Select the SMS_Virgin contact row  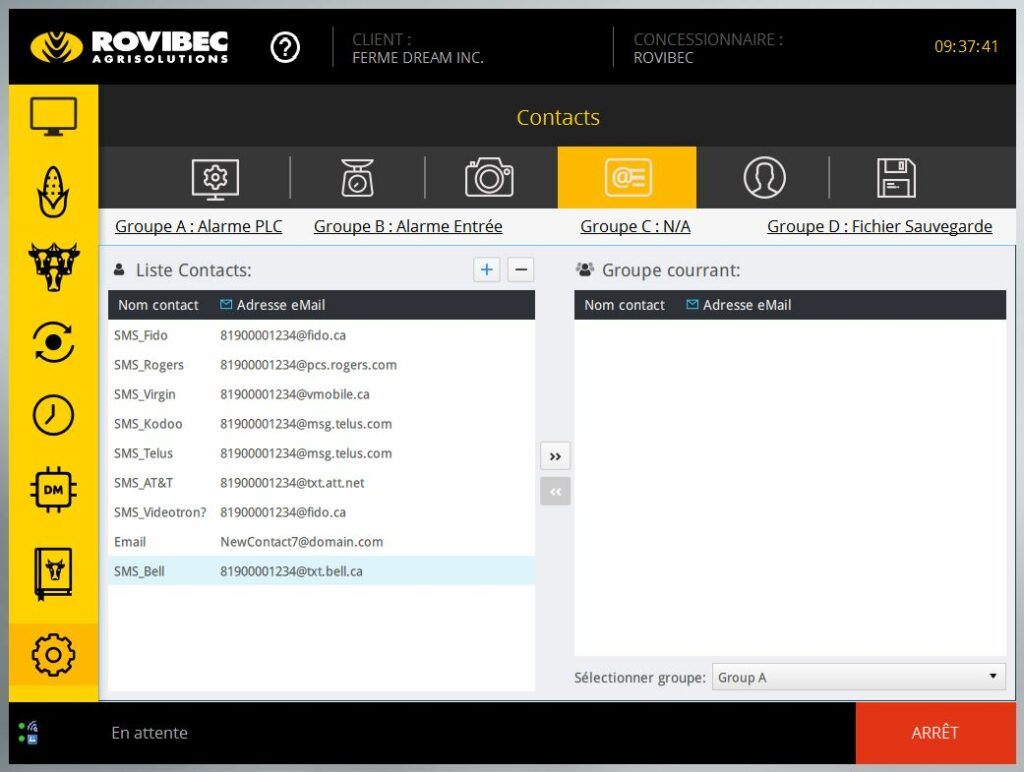click(321, 394)
